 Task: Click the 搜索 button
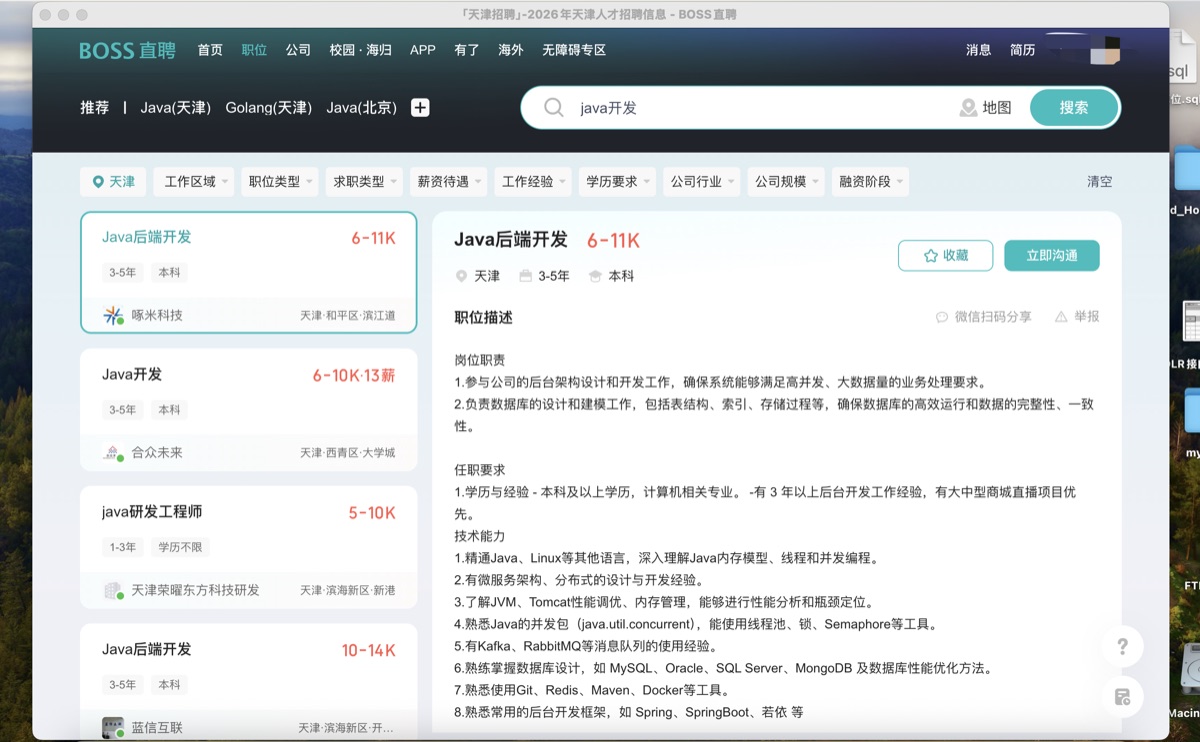1074,108
